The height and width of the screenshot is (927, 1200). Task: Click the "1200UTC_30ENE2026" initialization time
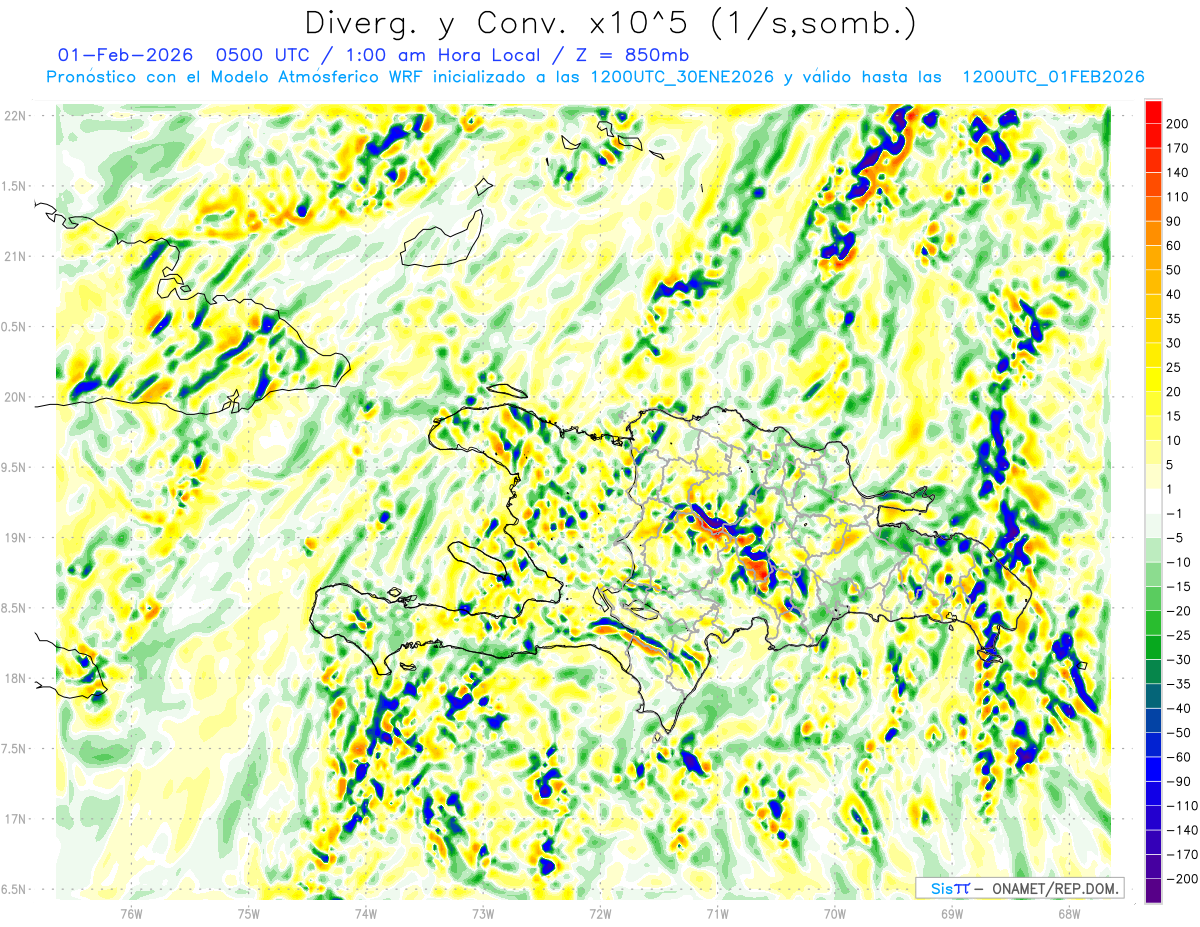(683, 77)
